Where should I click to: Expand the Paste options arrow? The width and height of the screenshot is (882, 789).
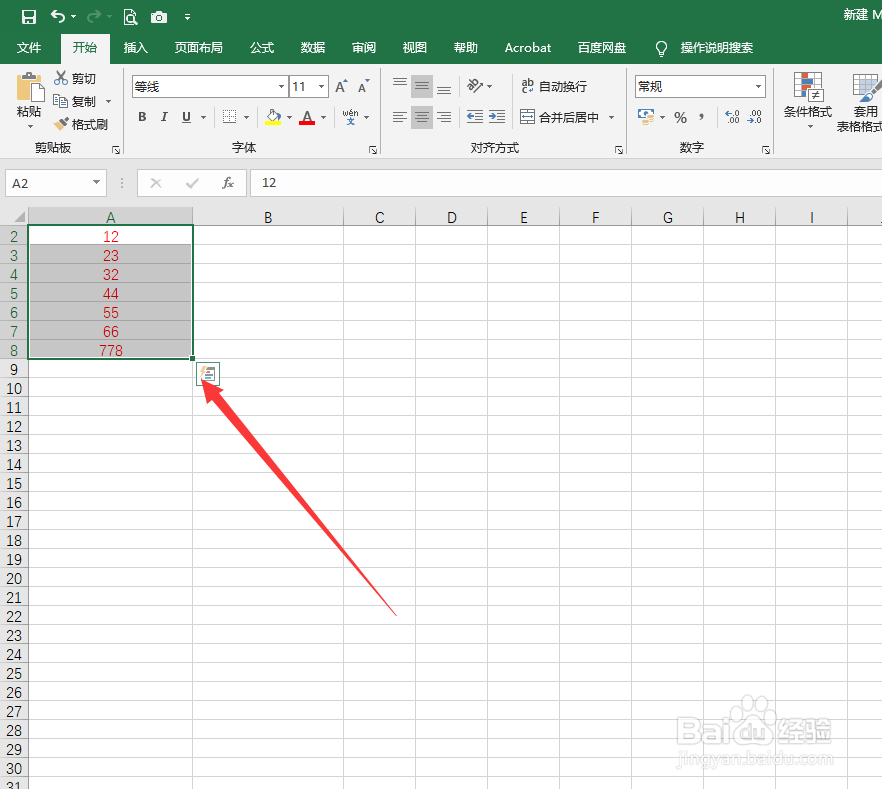[30, 127]
